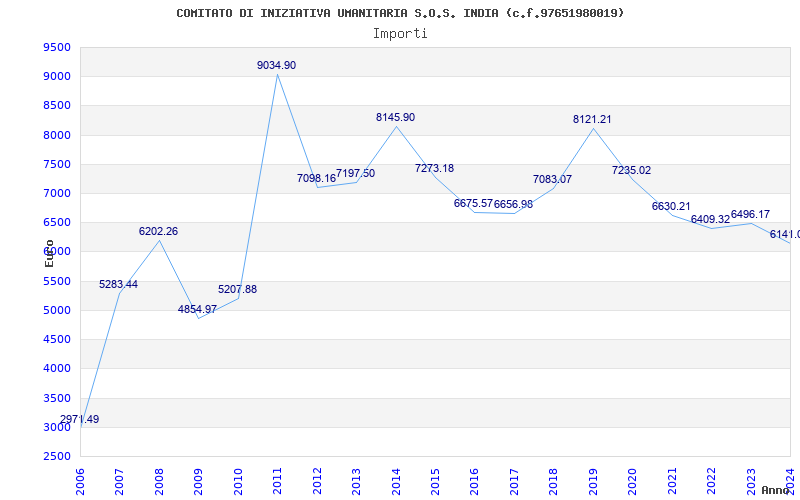This screenshot has width=800, height=500.
Task: Click the 7273.18 value label
Action: 434,168
